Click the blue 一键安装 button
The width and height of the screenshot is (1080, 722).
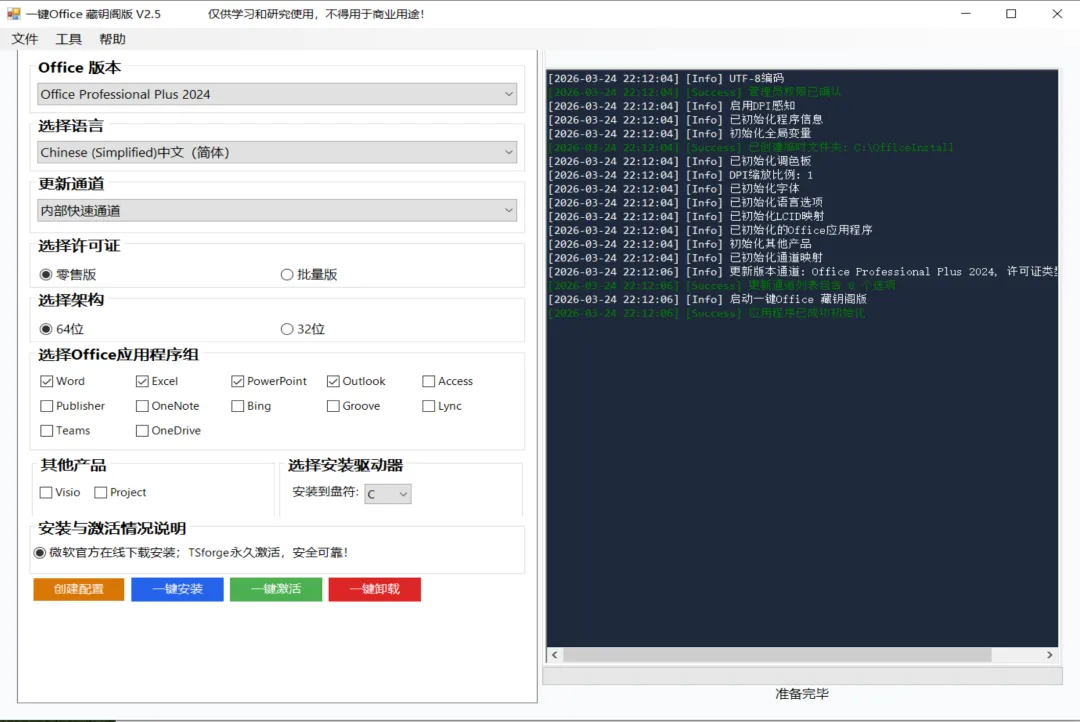pos(178,589)
